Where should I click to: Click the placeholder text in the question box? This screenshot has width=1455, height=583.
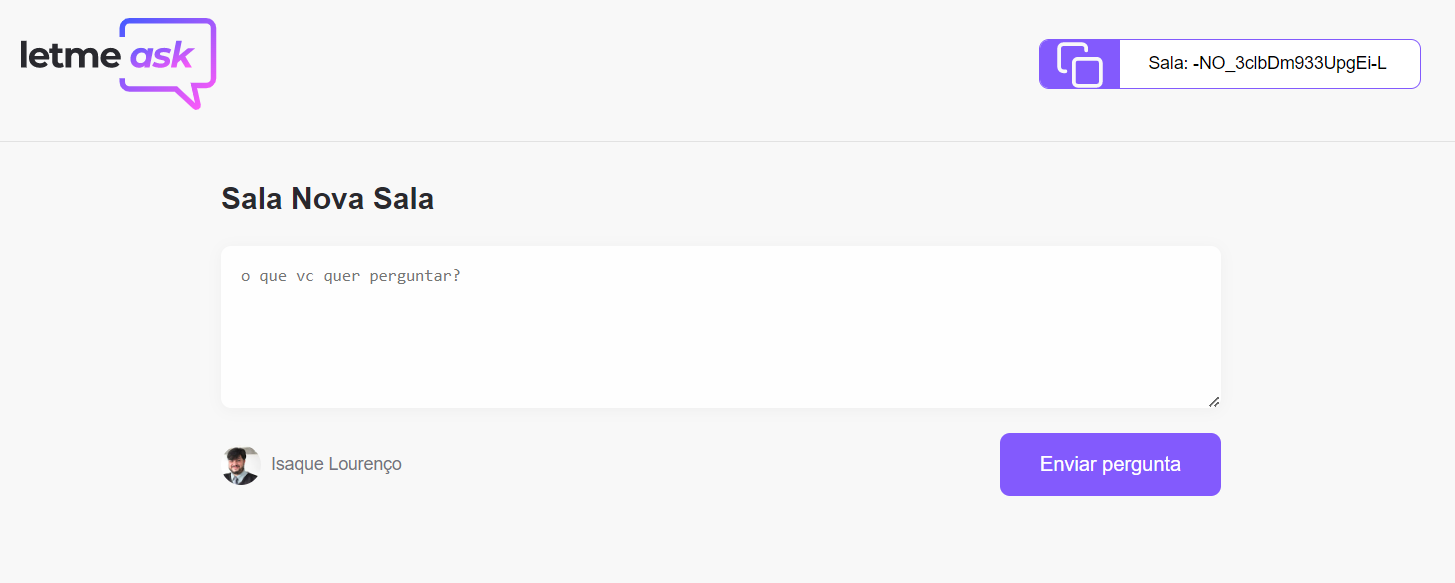pos(351,275)
